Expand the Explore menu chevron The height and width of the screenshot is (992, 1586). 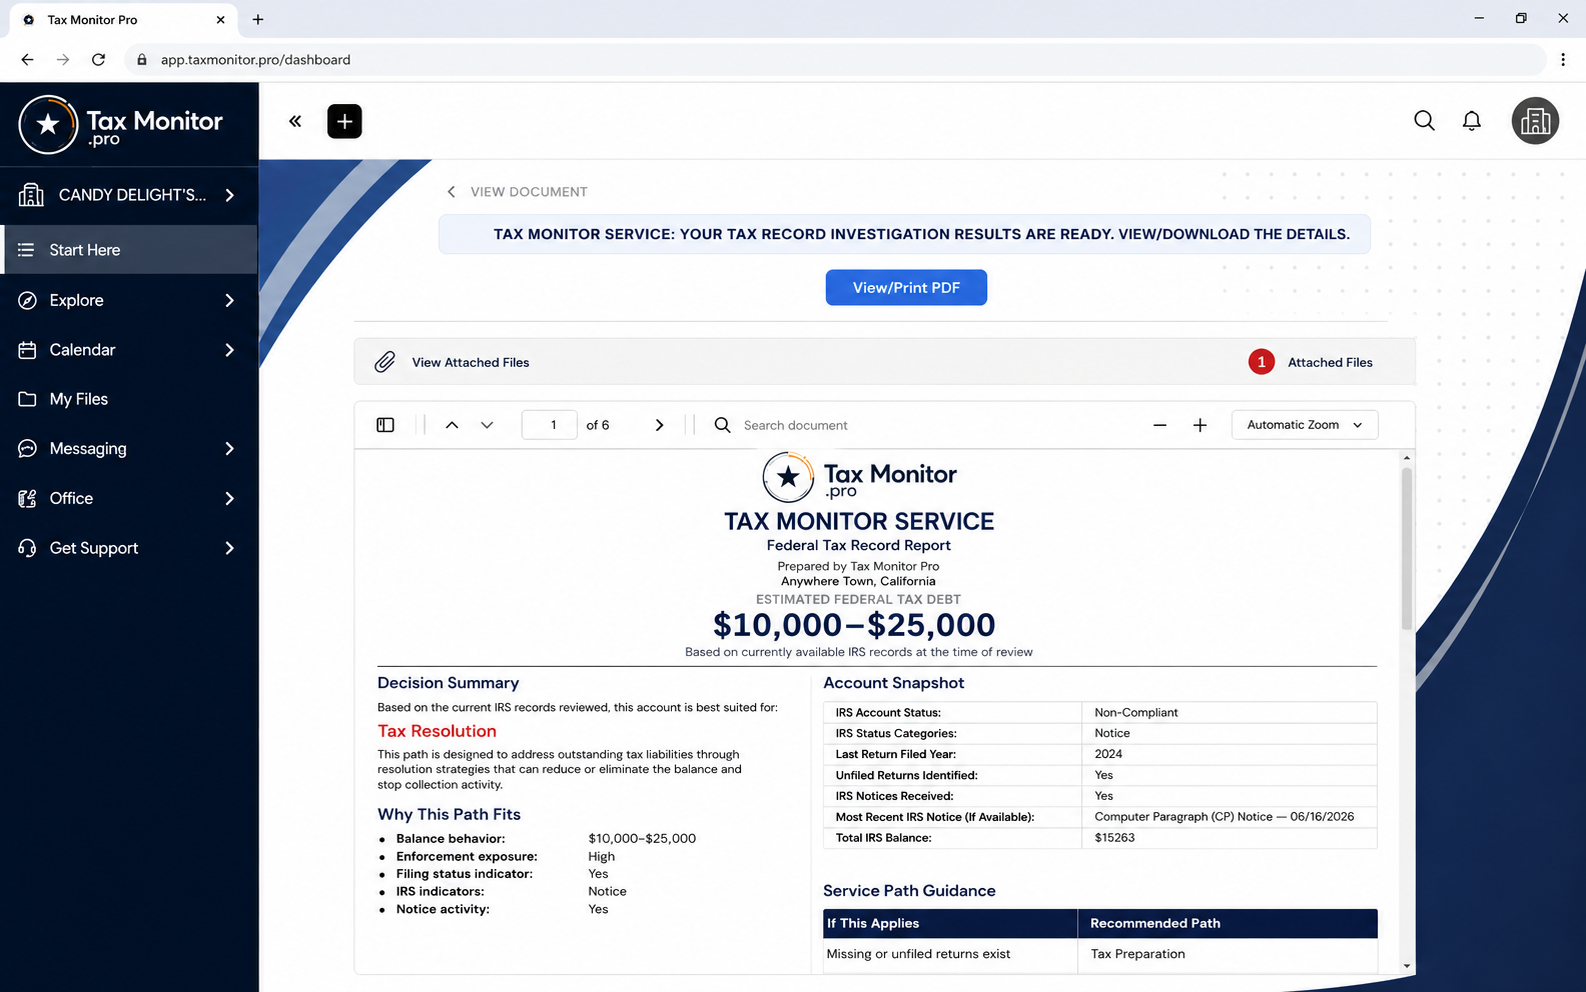tap(230, 300)
